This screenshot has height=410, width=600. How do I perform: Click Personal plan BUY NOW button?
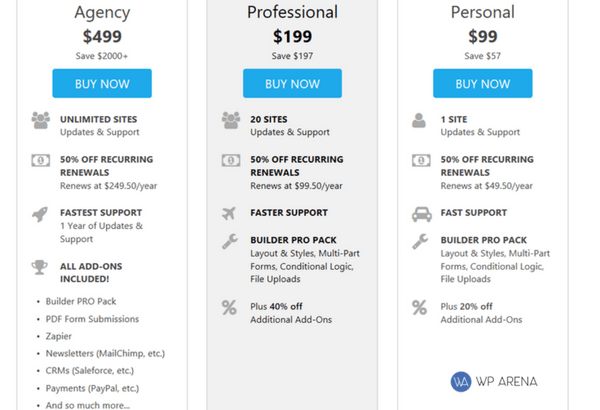(x=483, y=83)
